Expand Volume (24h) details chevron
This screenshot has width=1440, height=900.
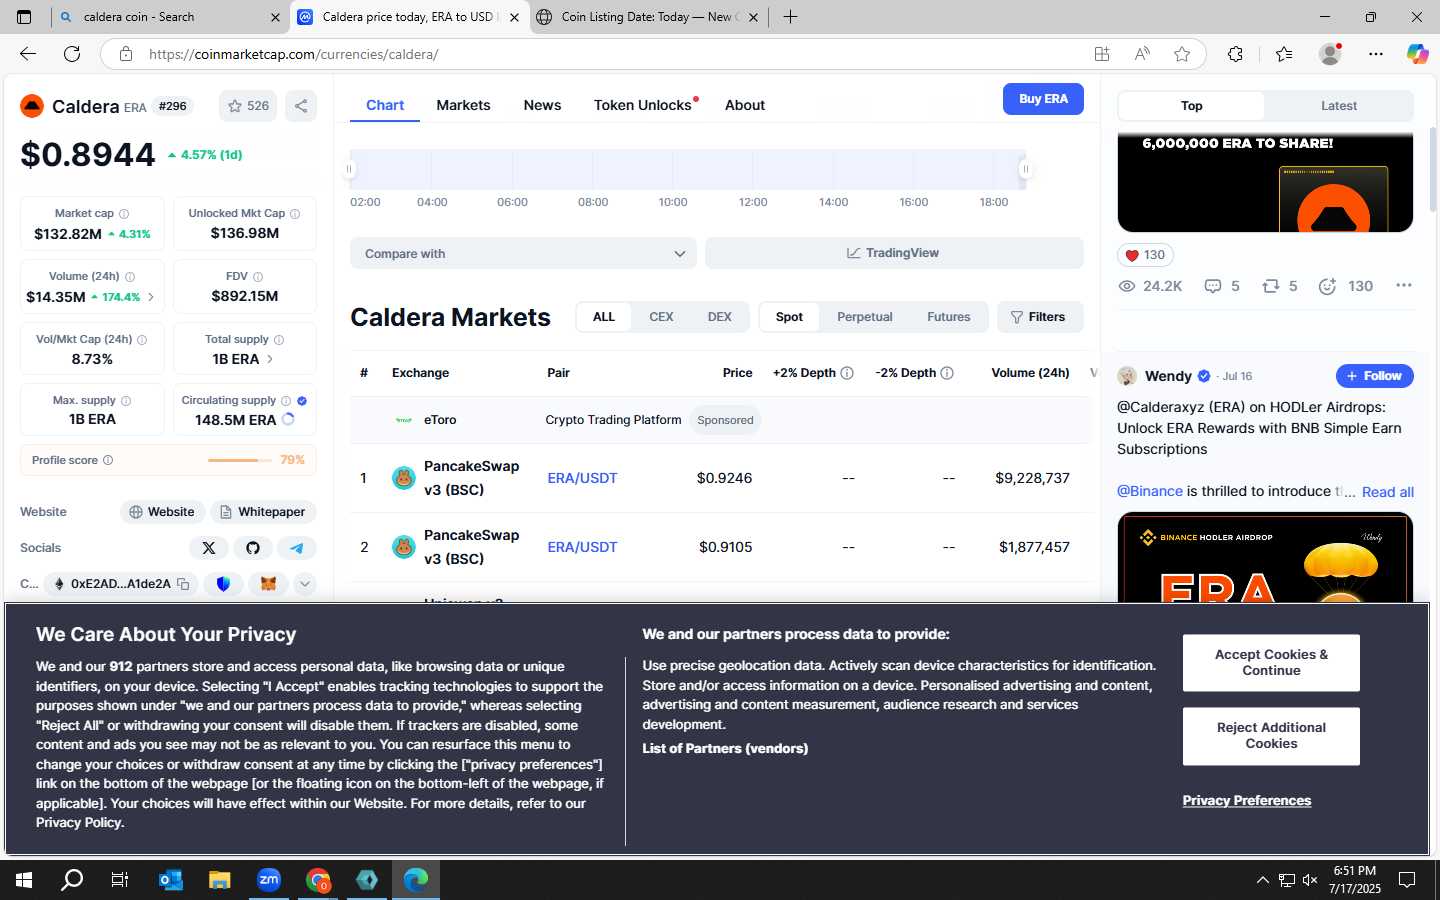point(151,297)
